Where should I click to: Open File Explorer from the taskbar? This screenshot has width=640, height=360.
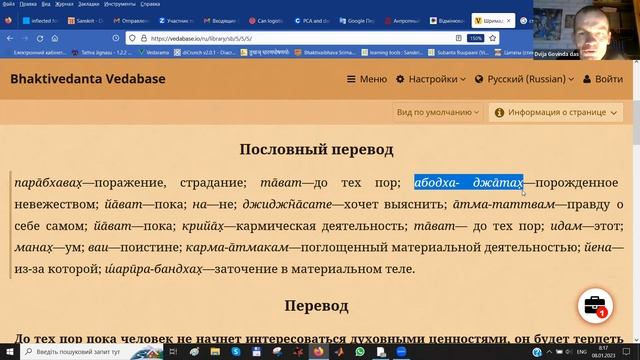coord(215,351)
